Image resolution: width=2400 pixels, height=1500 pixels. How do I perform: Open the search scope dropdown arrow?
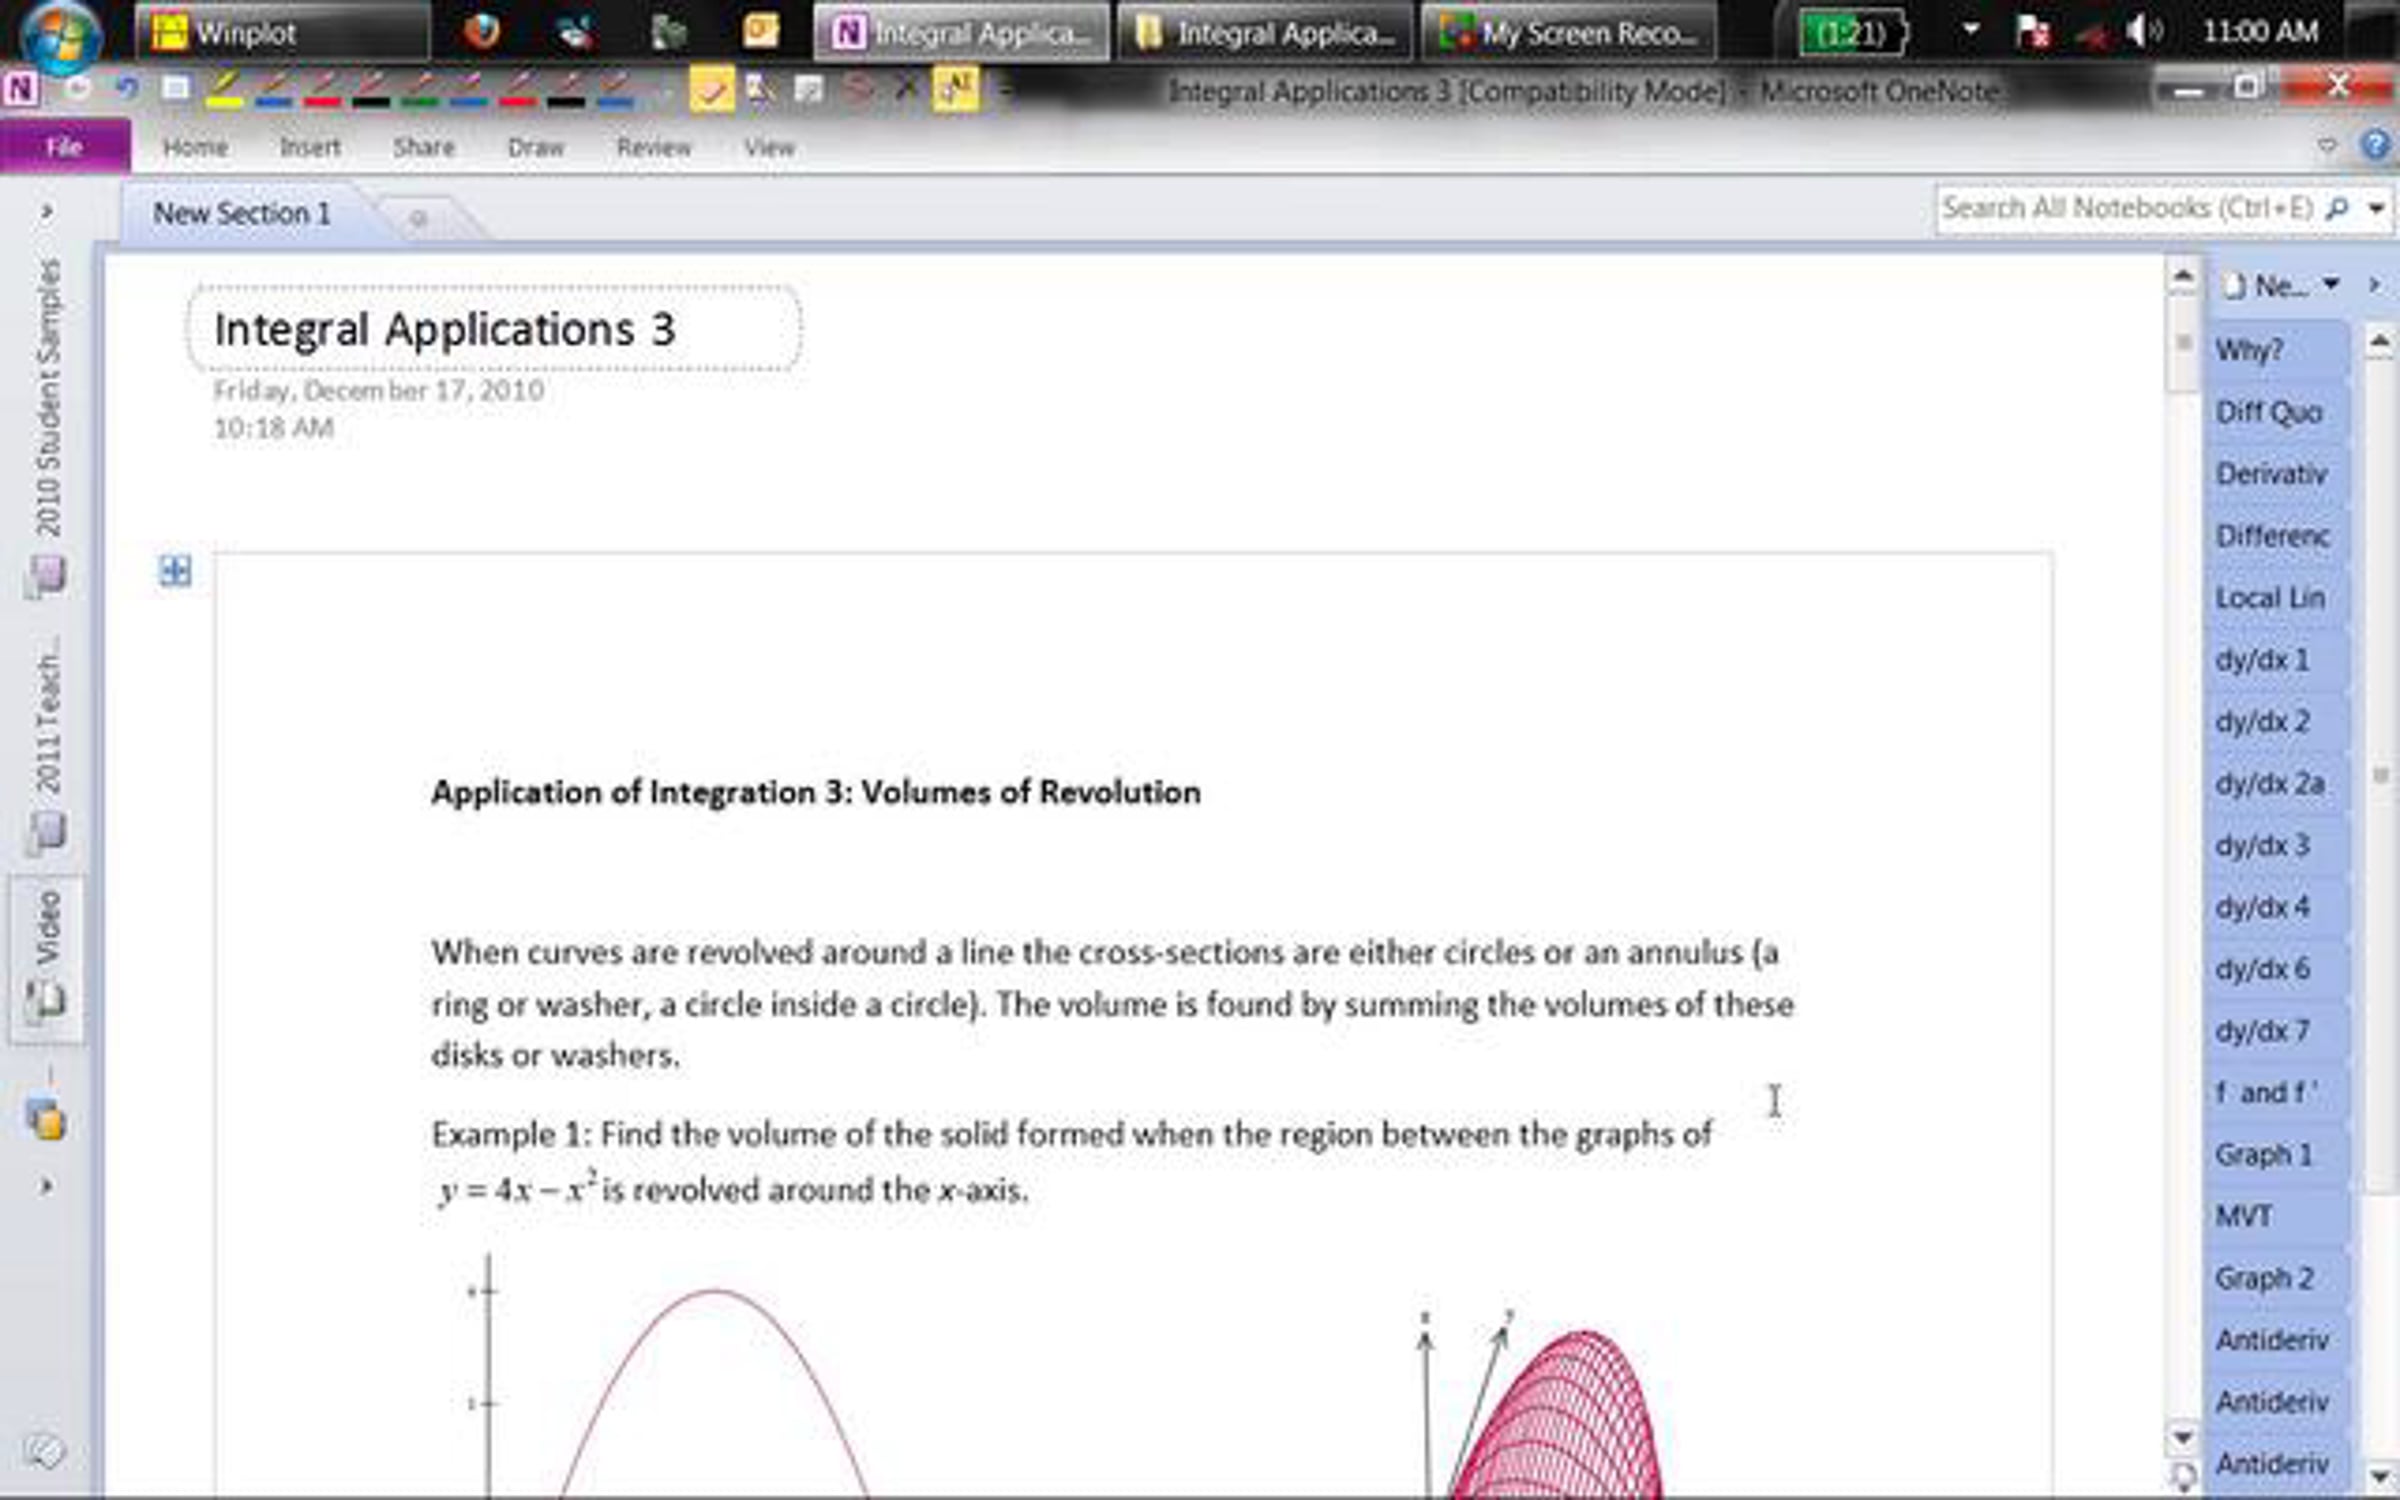[x=2376, y=208]
